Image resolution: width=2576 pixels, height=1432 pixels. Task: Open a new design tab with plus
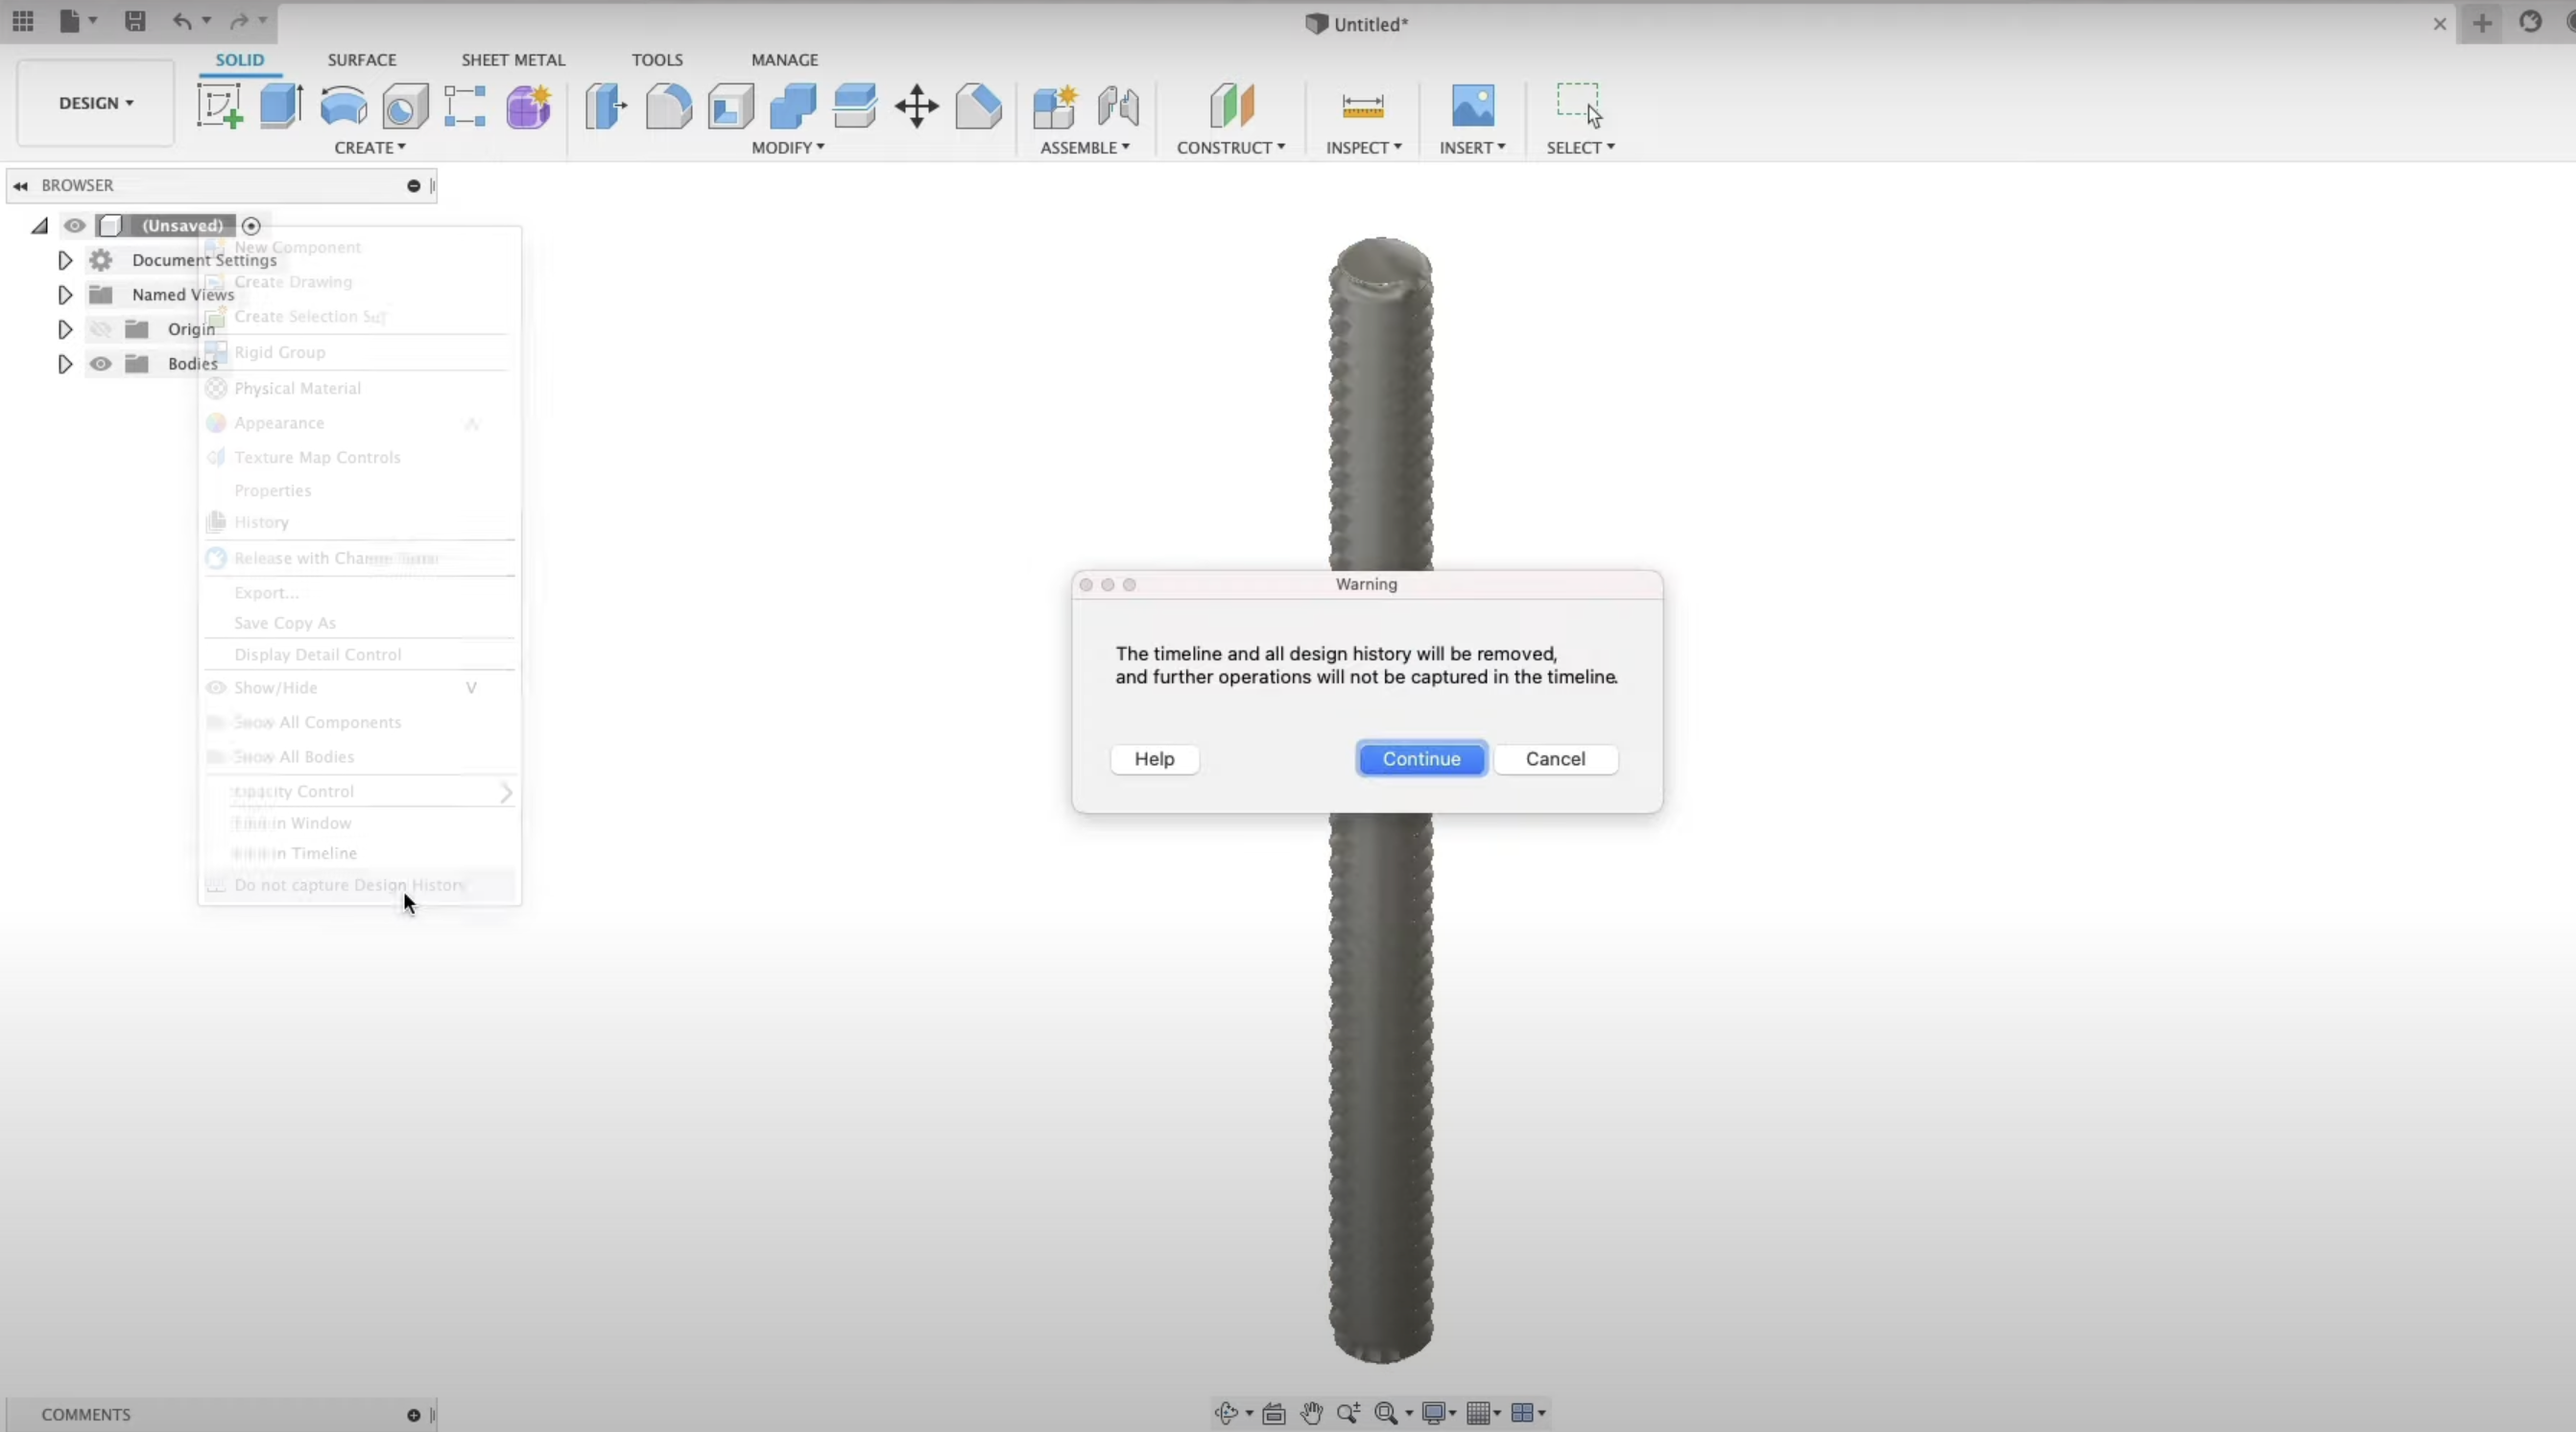coord(2482,23)
